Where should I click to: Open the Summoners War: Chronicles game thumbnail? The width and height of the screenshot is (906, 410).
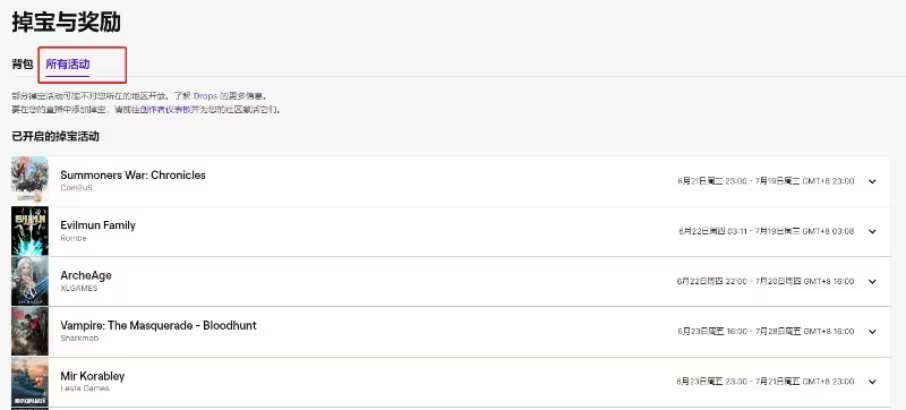pyautogui.click(x=29, y=180)
